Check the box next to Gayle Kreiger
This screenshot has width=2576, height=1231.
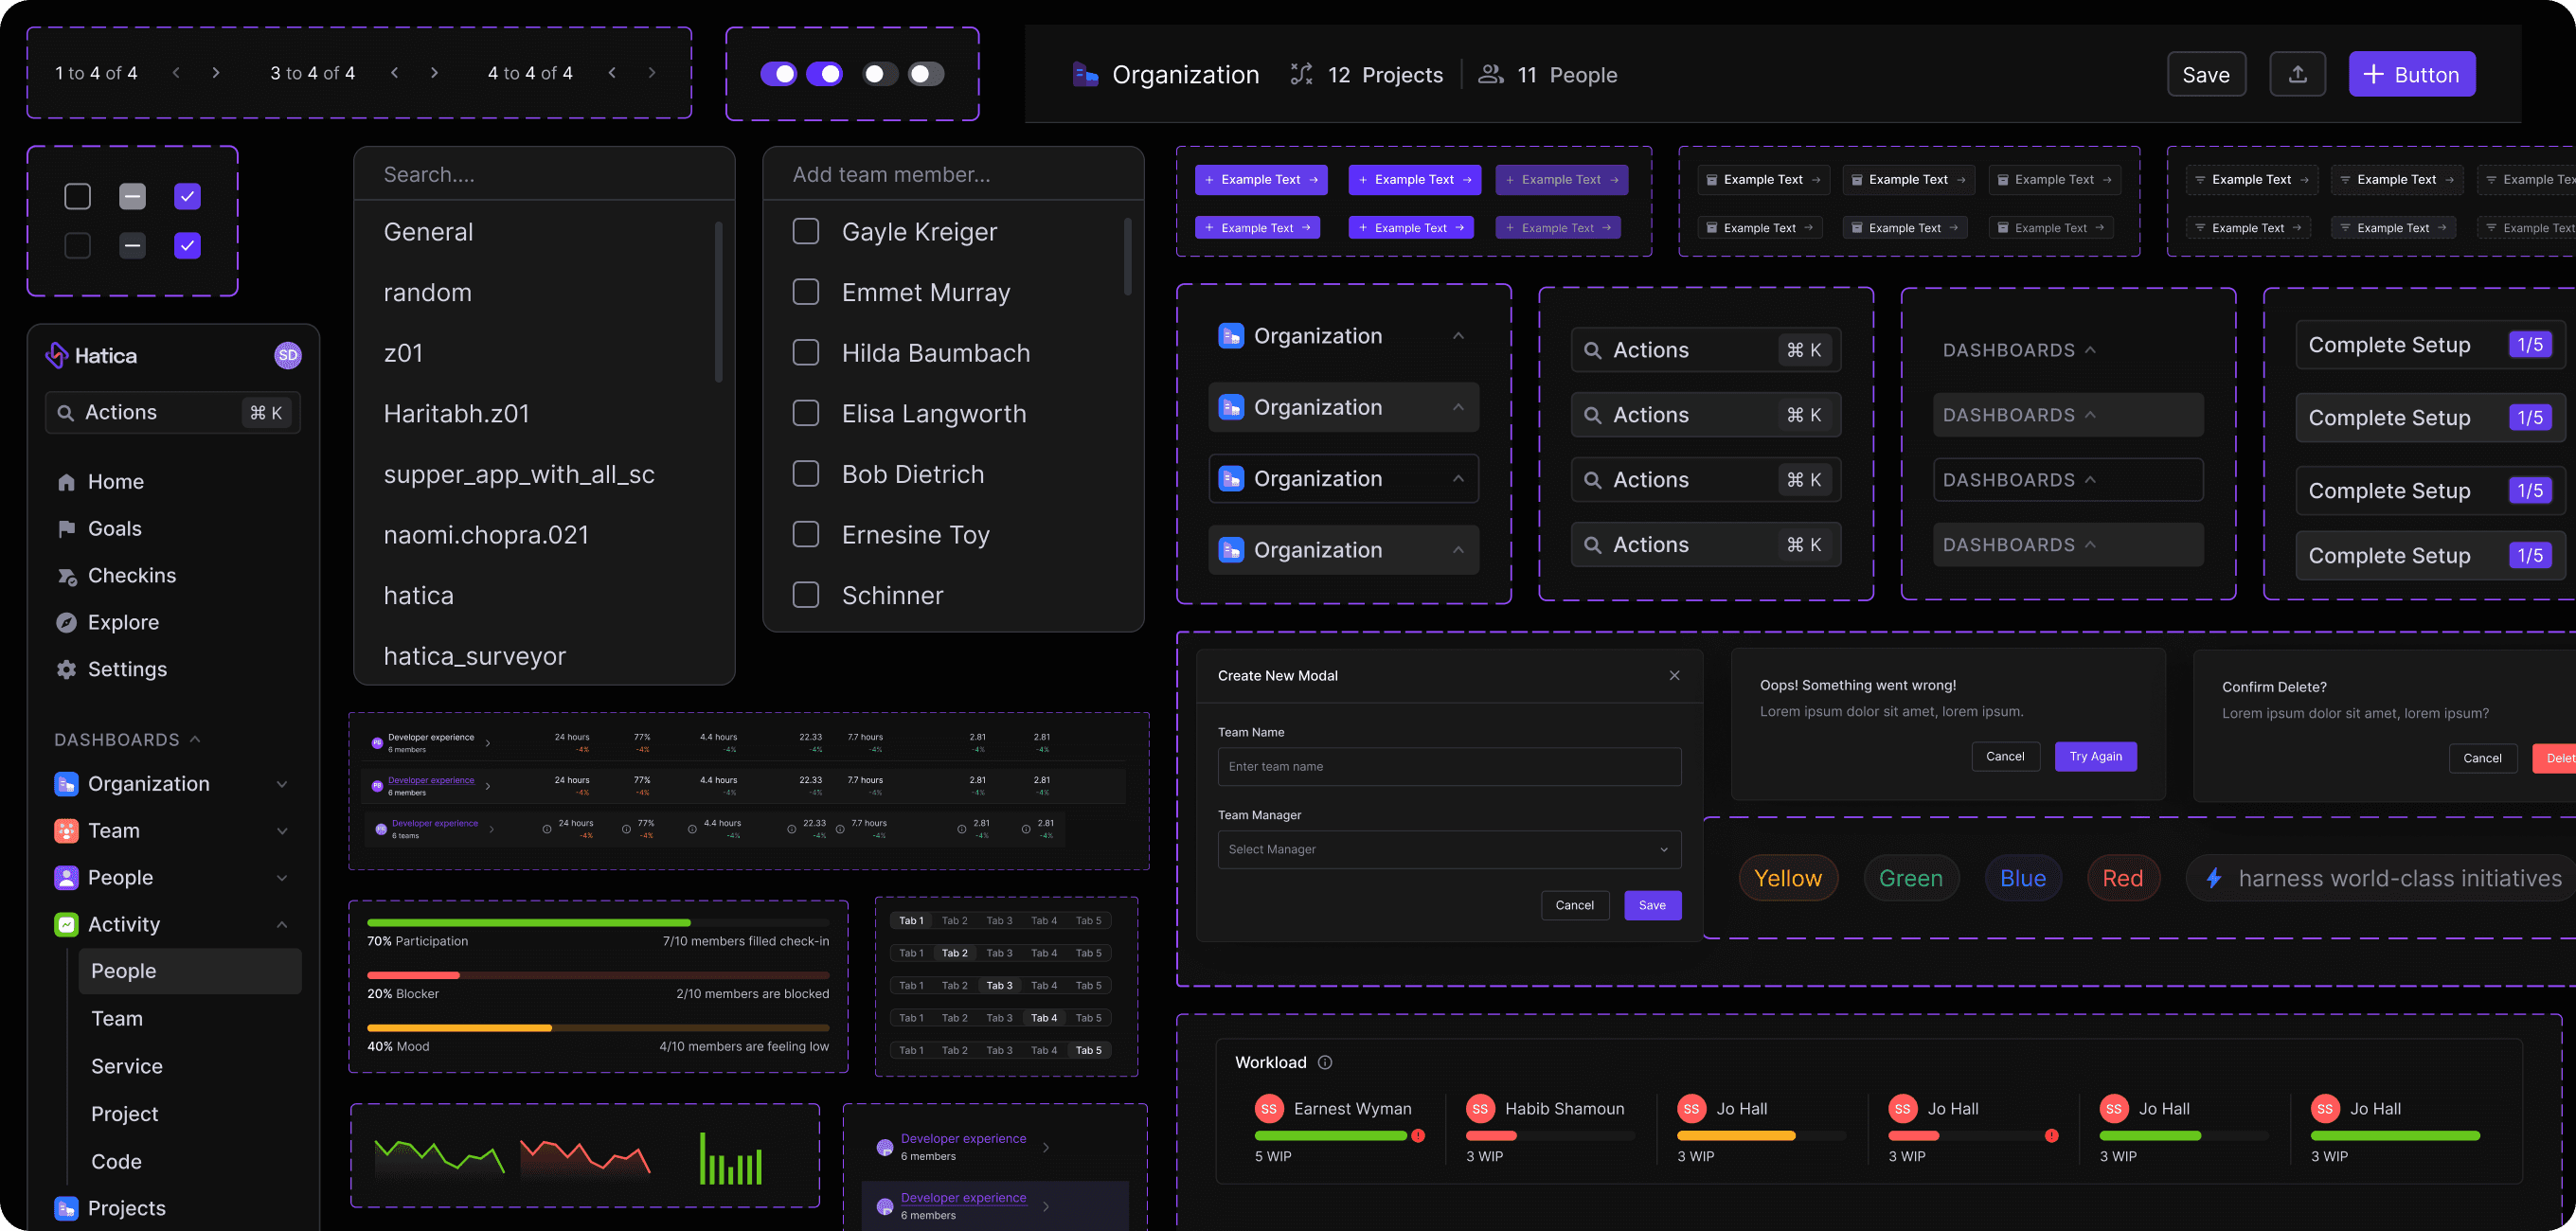(806, 232)
